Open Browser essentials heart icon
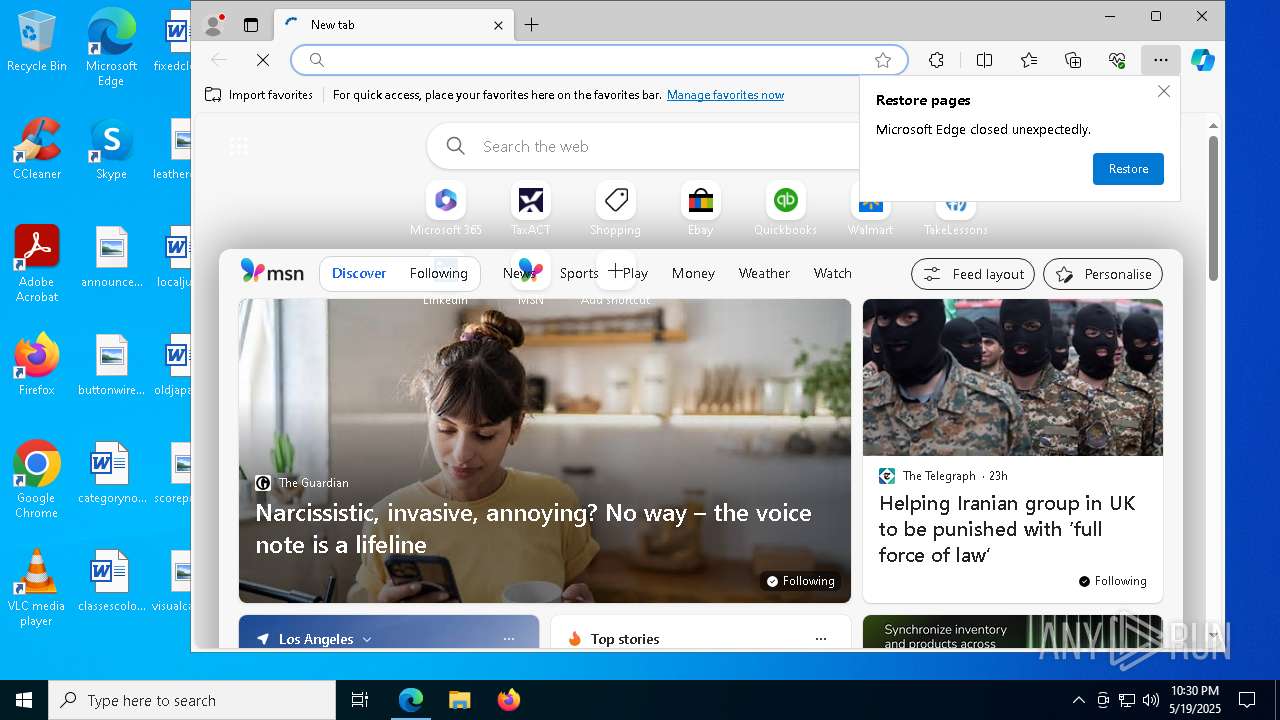The width and height of the screenshot is (1280, 720). 1118,60
